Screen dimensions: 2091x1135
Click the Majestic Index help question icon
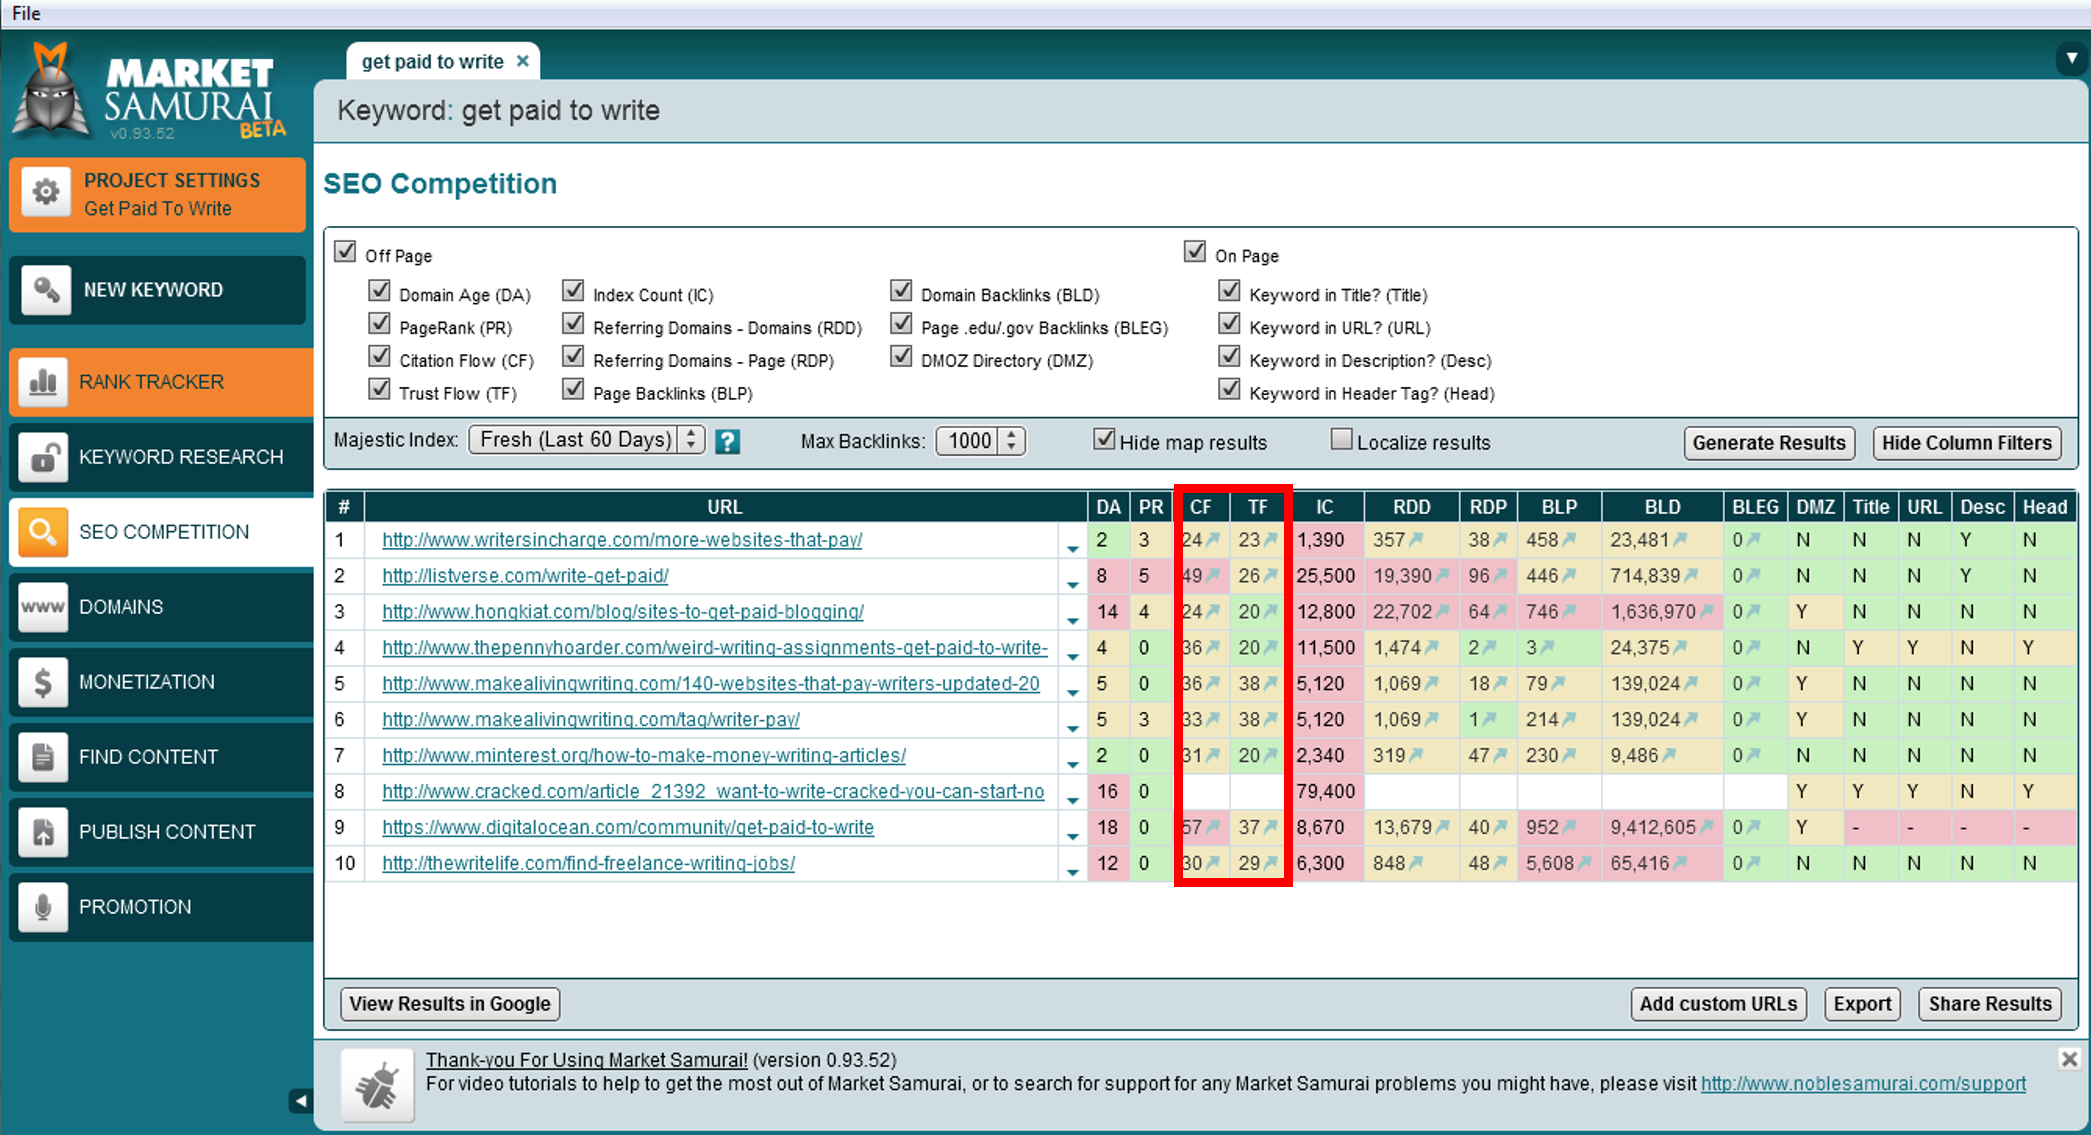(x=728, y=441)
